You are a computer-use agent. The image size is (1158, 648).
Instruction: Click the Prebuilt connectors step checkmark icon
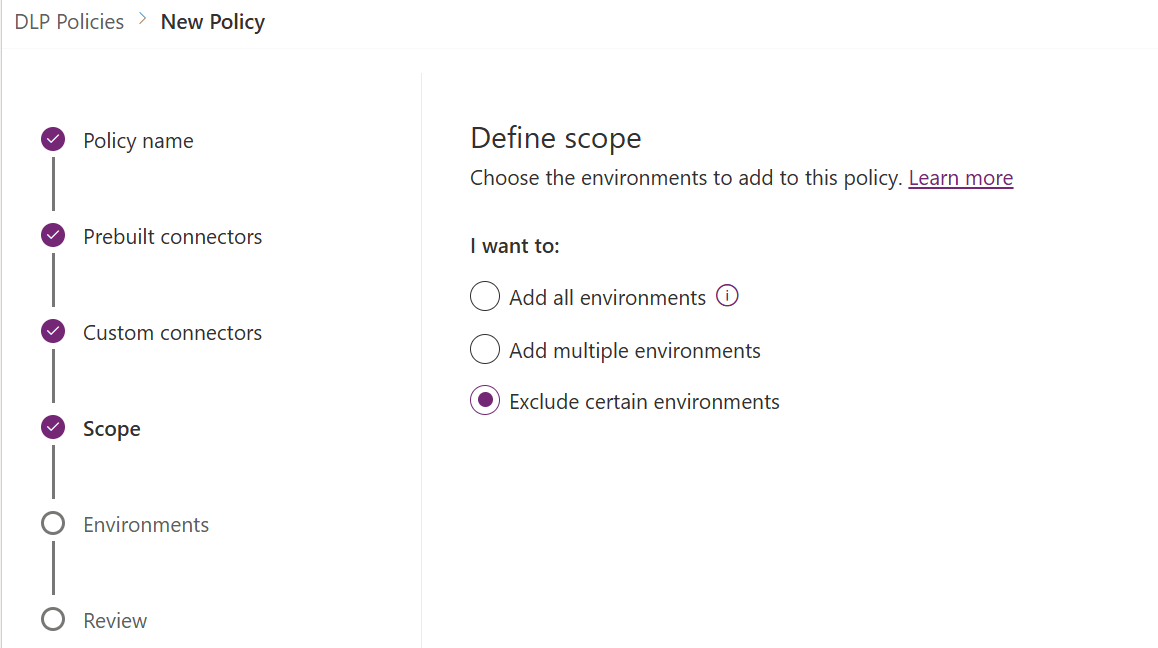click(x=53, y=236)
